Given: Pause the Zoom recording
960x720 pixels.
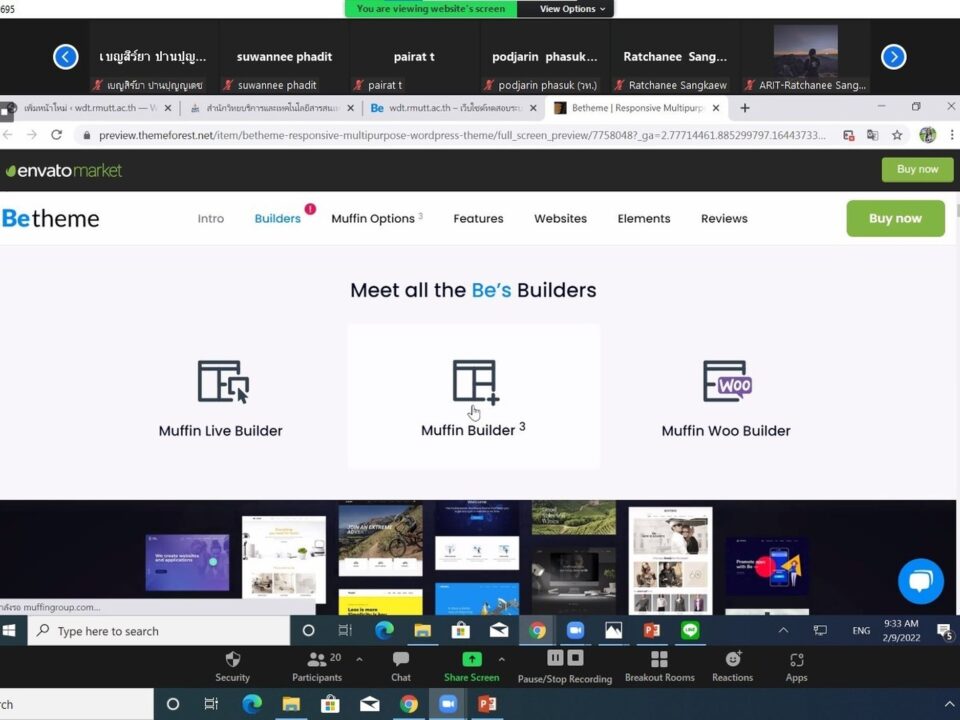Looking at the screenshot, I should pyautogui.click(x=555, y=658).
